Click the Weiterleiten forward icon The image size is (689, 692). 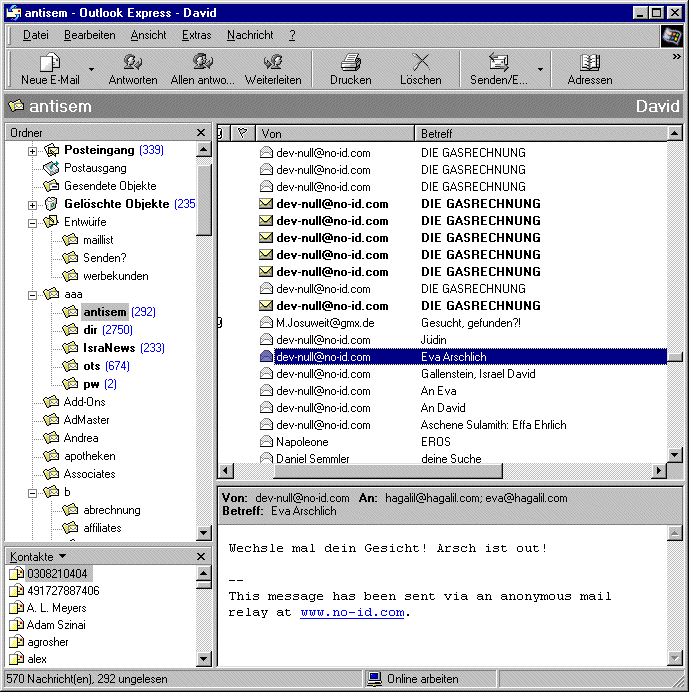click(273, 62)
